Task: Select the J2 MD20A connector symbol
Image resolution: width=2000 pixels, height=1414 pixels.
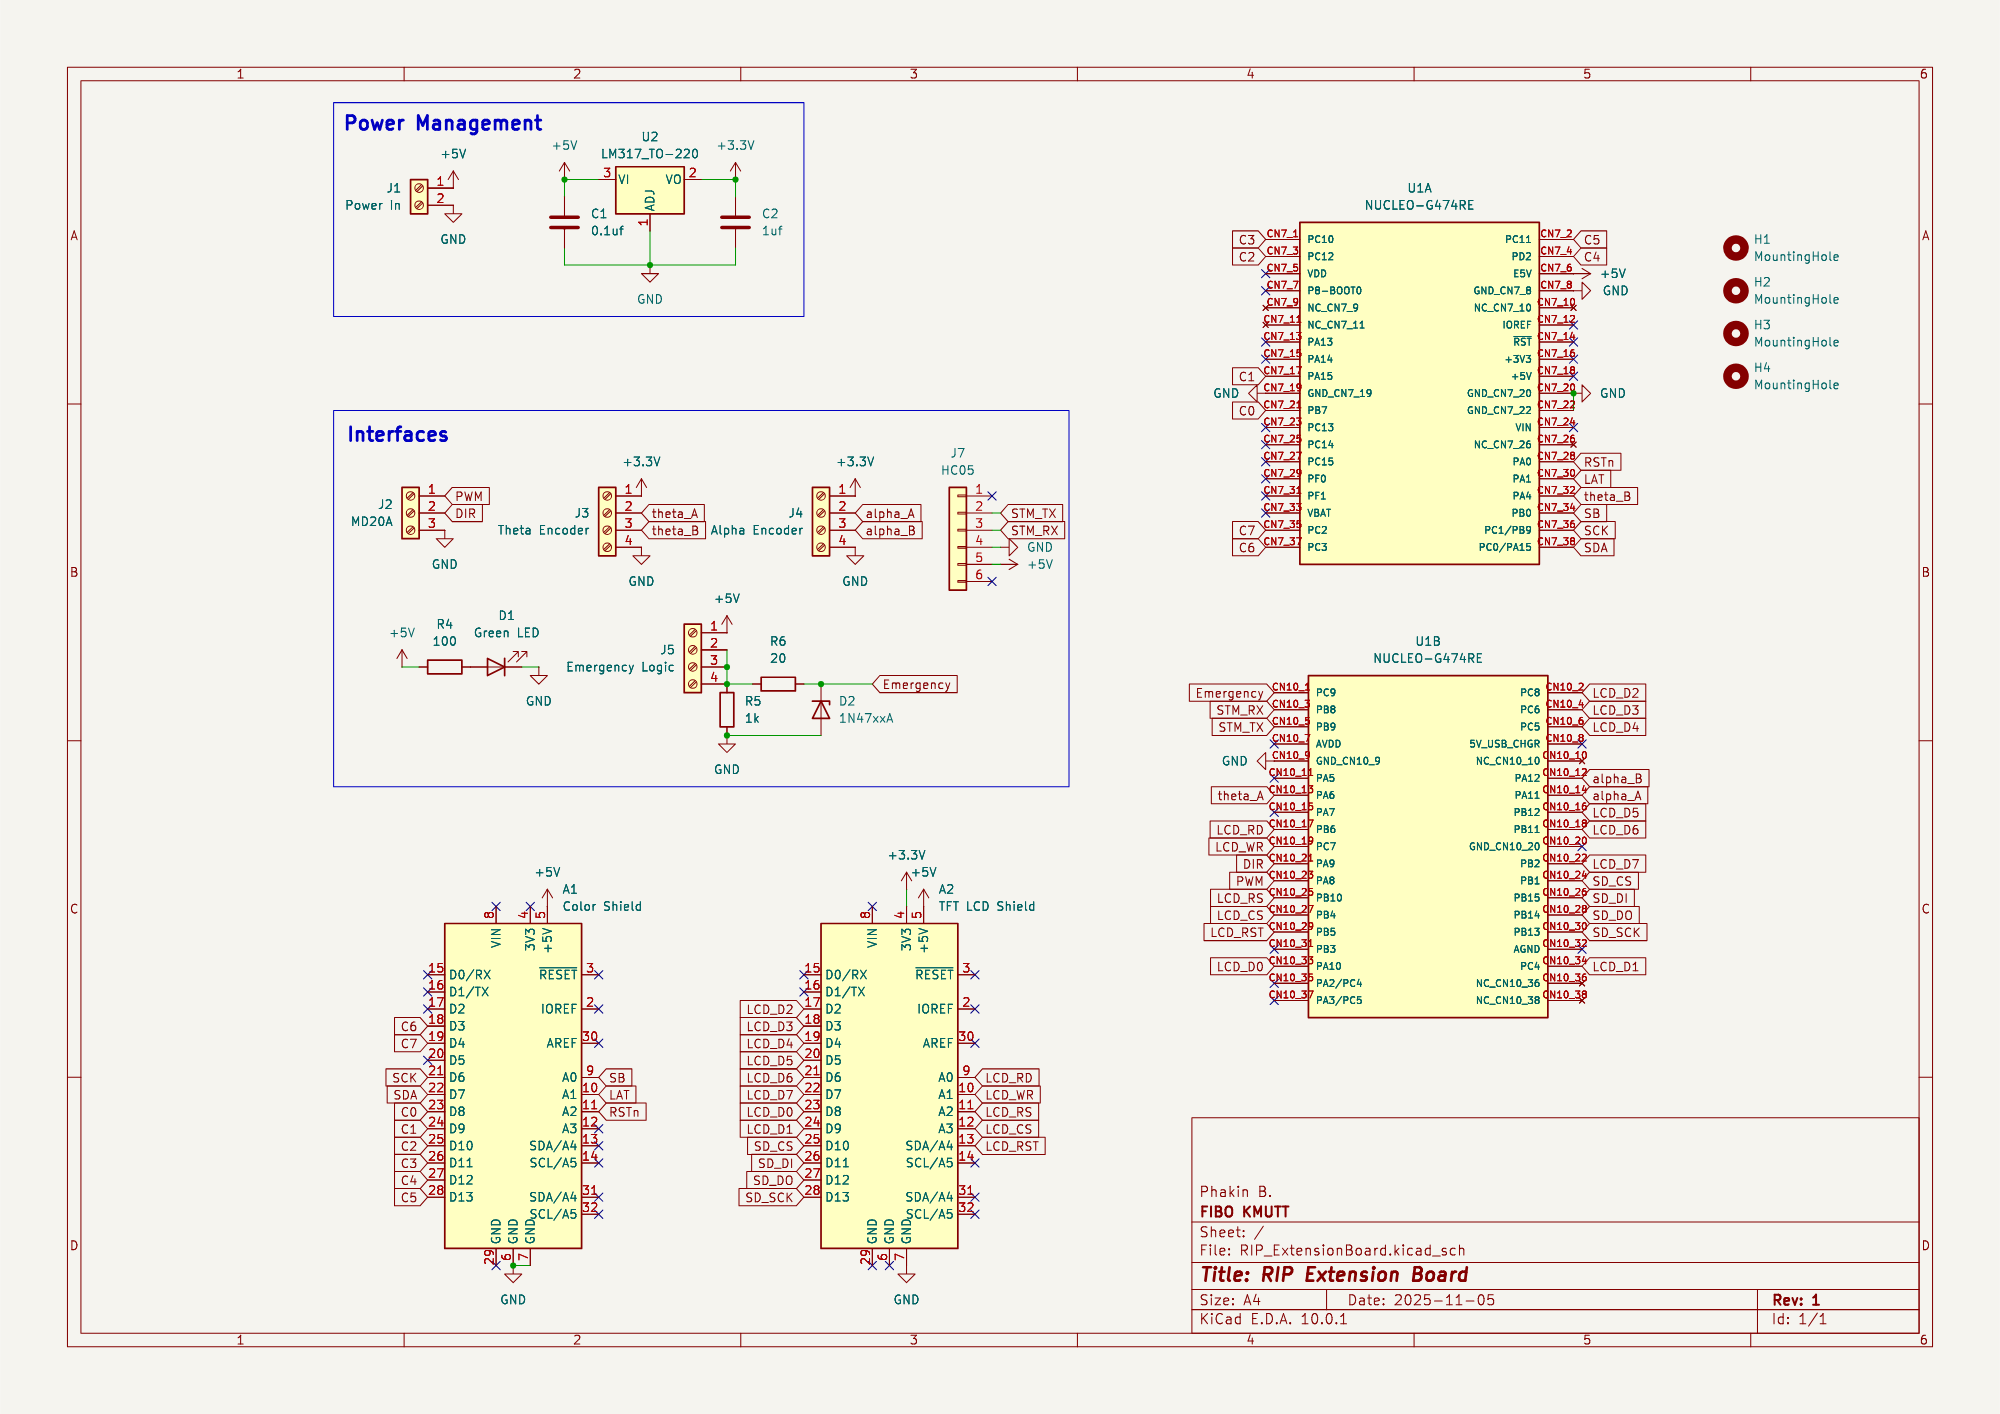Action: pos(410,513)
